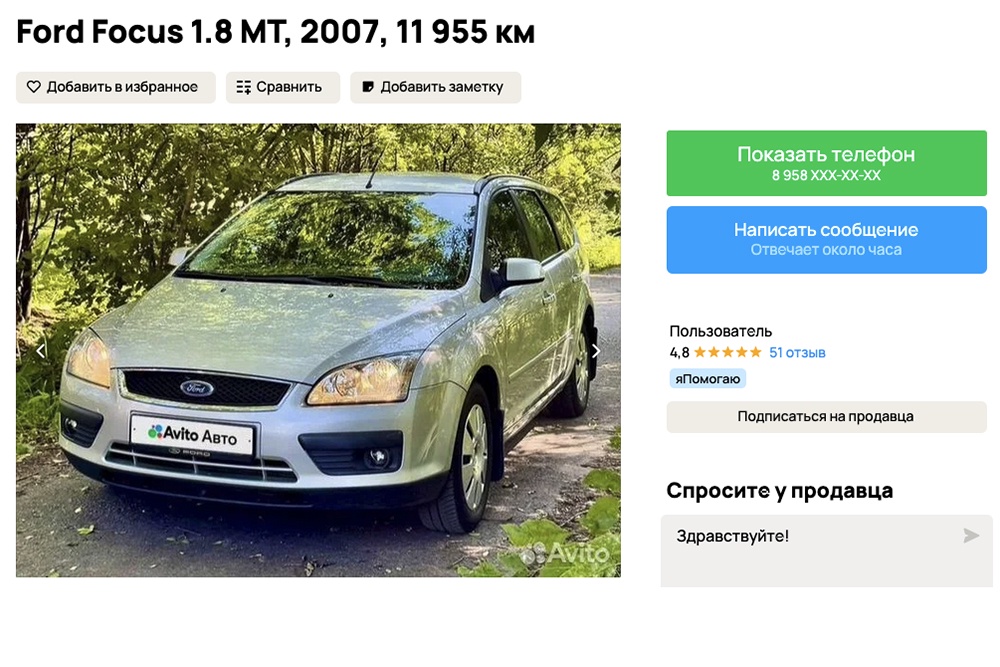Open the 51 отзыв reviews link
Image resolution: width=1000 pixels, height=667 pixels.
797,353
